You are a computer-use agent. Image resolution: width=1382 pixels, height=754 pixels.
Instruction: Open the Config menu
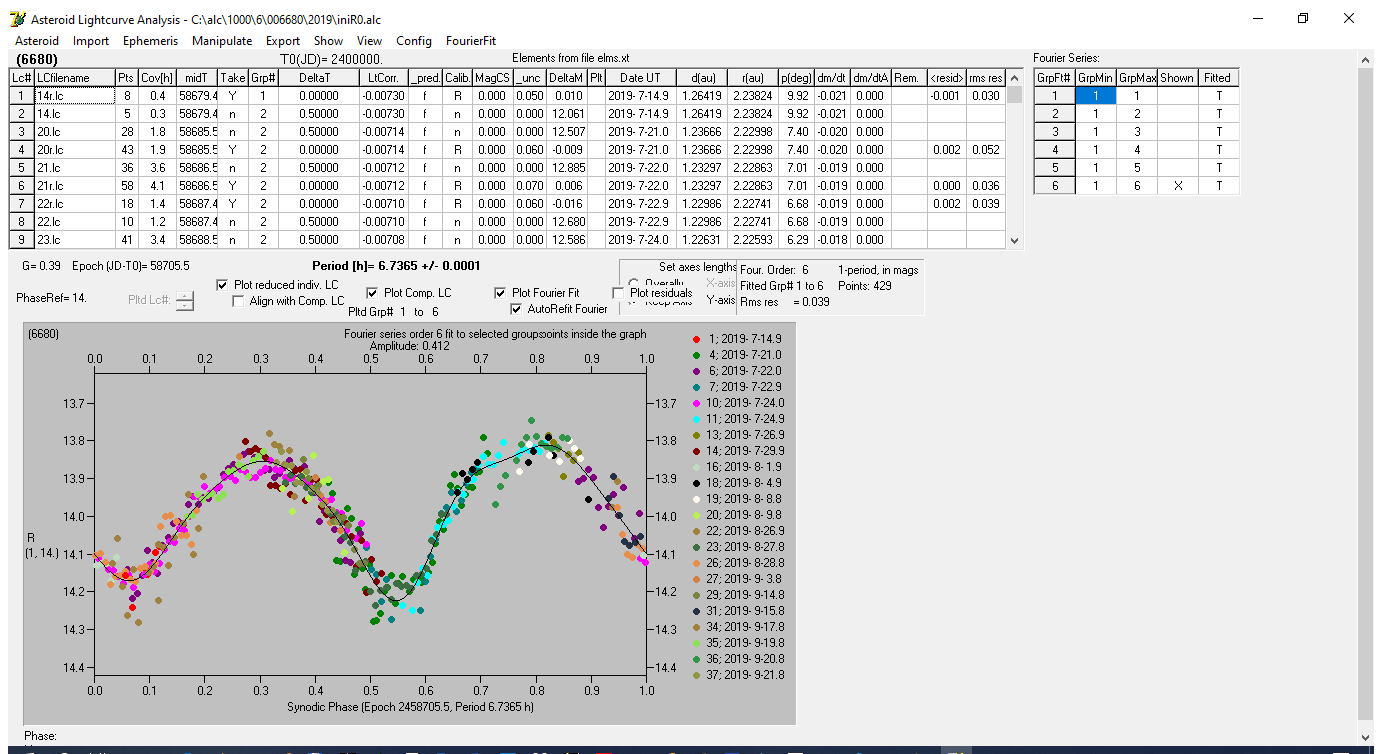tap(414, 41)
